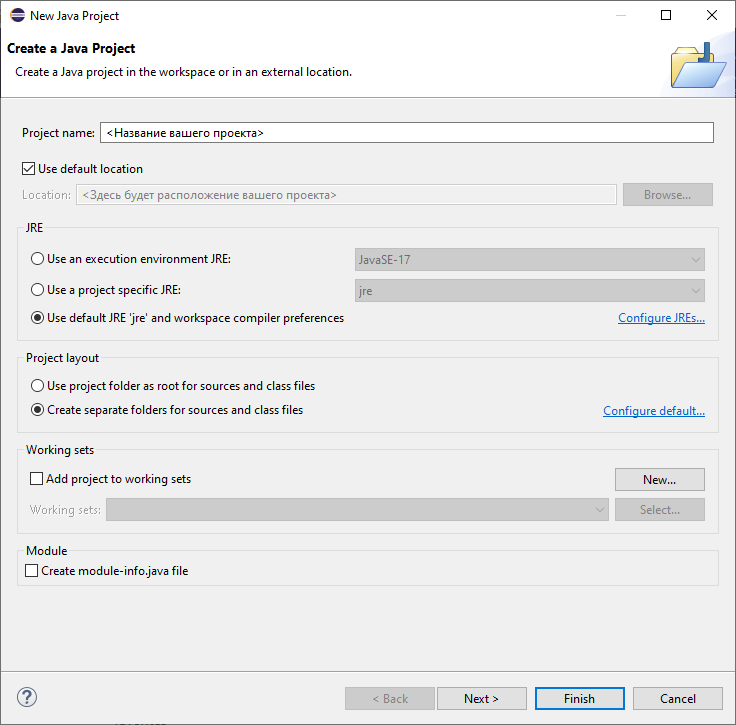Screen dimensions: 736x725
Task: Click inside the Project name field
Action: point(406,133)
